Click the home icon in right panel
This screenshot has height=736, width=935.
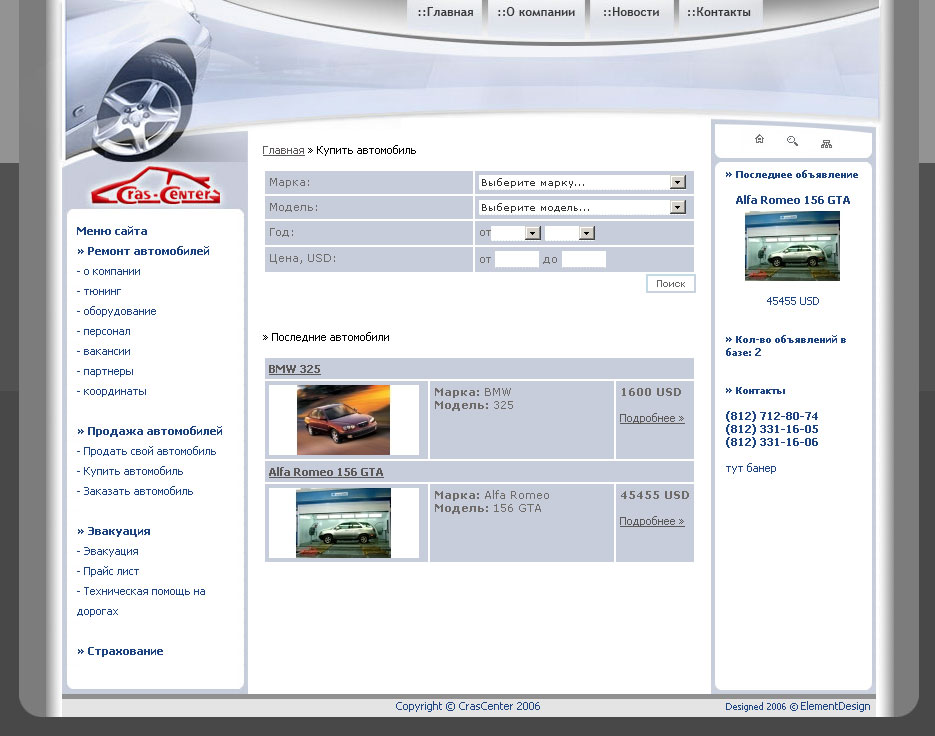(759, 140)
